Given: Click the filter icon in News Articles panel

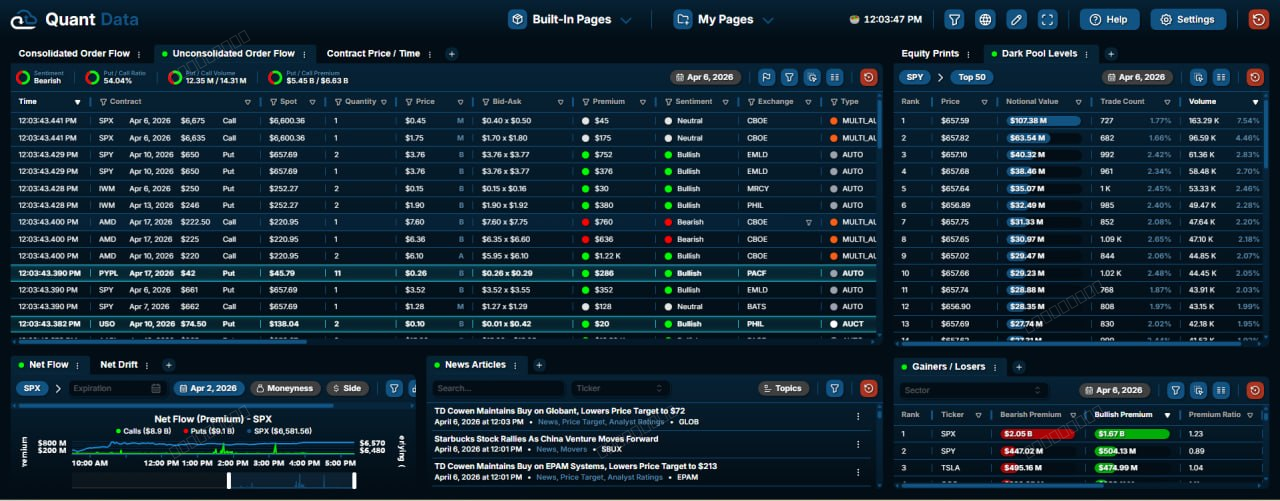Looking at the screenshot, I should (835, 388).
